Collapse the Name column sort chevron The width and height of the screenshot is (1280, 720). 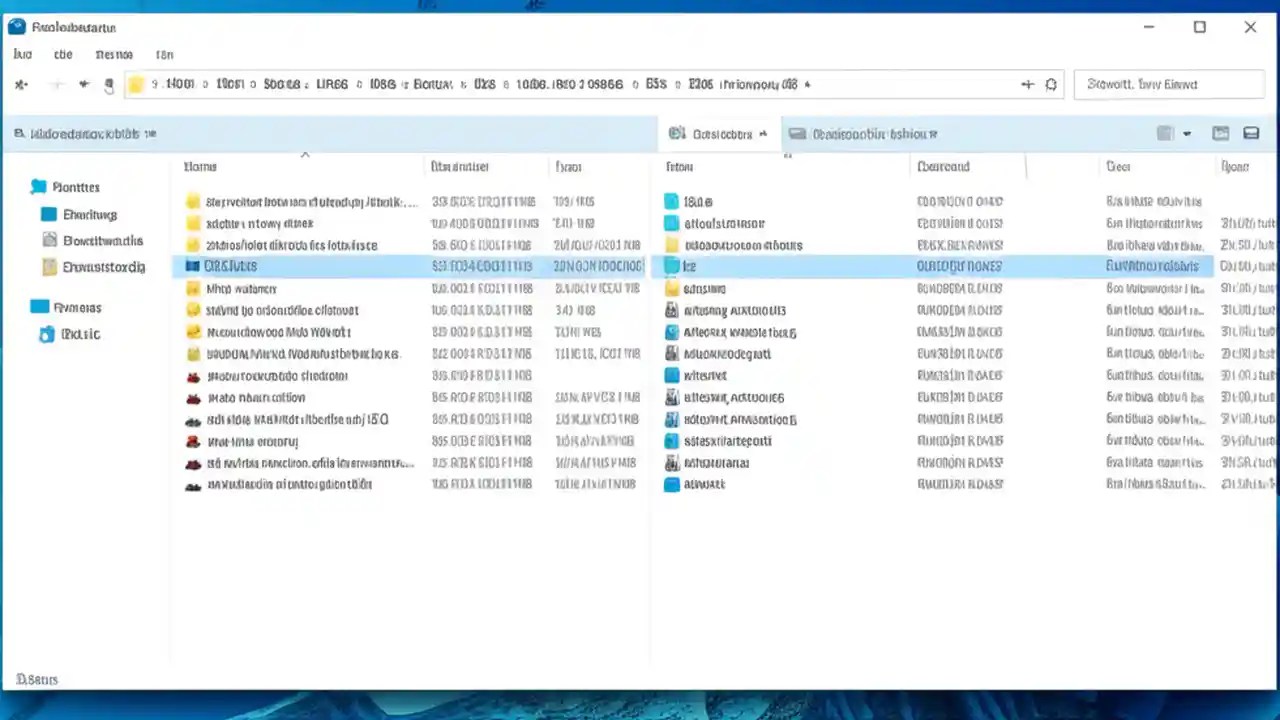pyautogui.click(x=305, y=156)
